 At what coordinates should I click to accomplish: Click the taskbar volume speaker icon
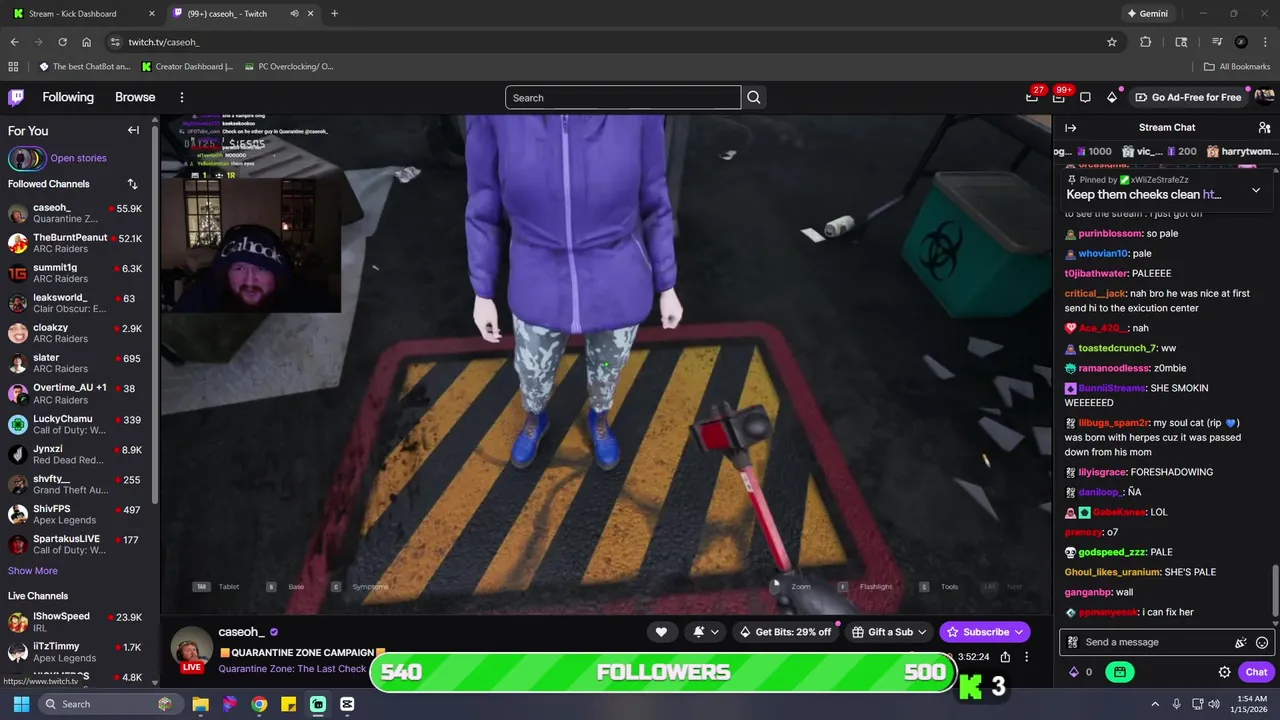coord(1214,704)
